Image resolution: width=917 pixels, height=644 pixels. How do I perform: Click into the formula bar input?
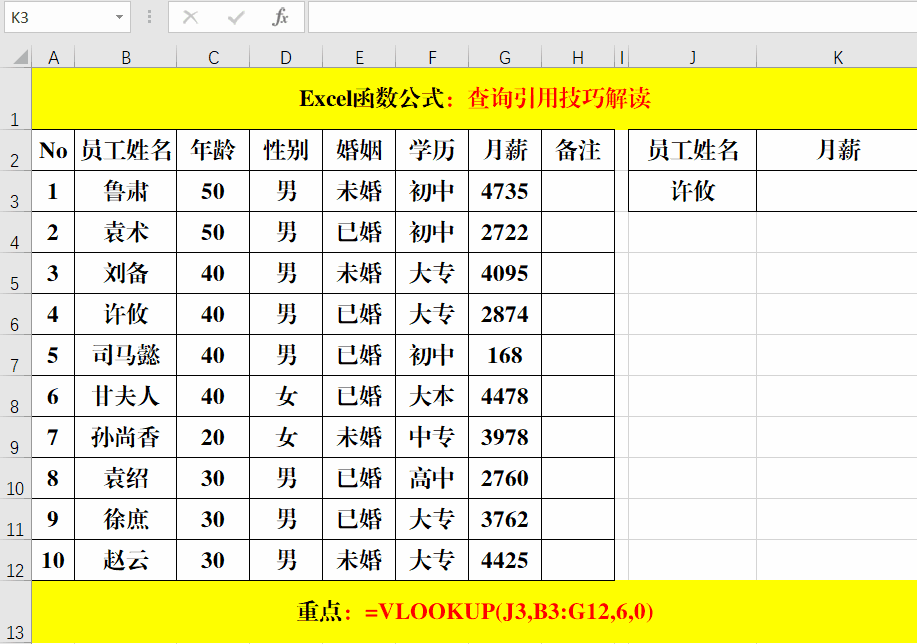pos(612,17)
